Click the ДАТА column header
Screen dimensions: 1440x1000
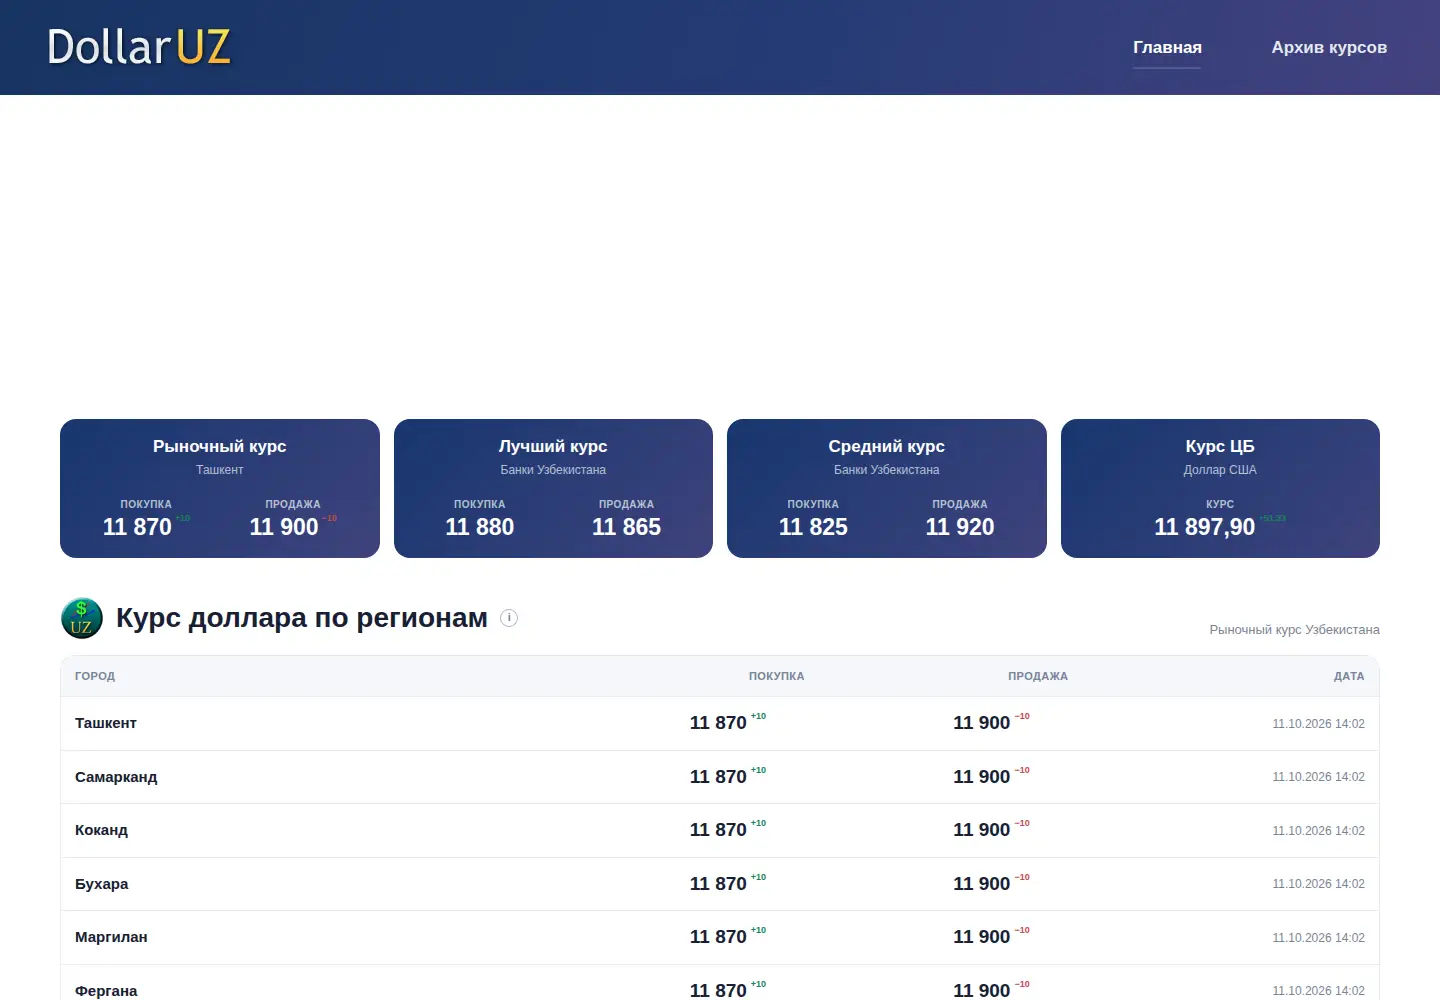tap(1349, 676)
